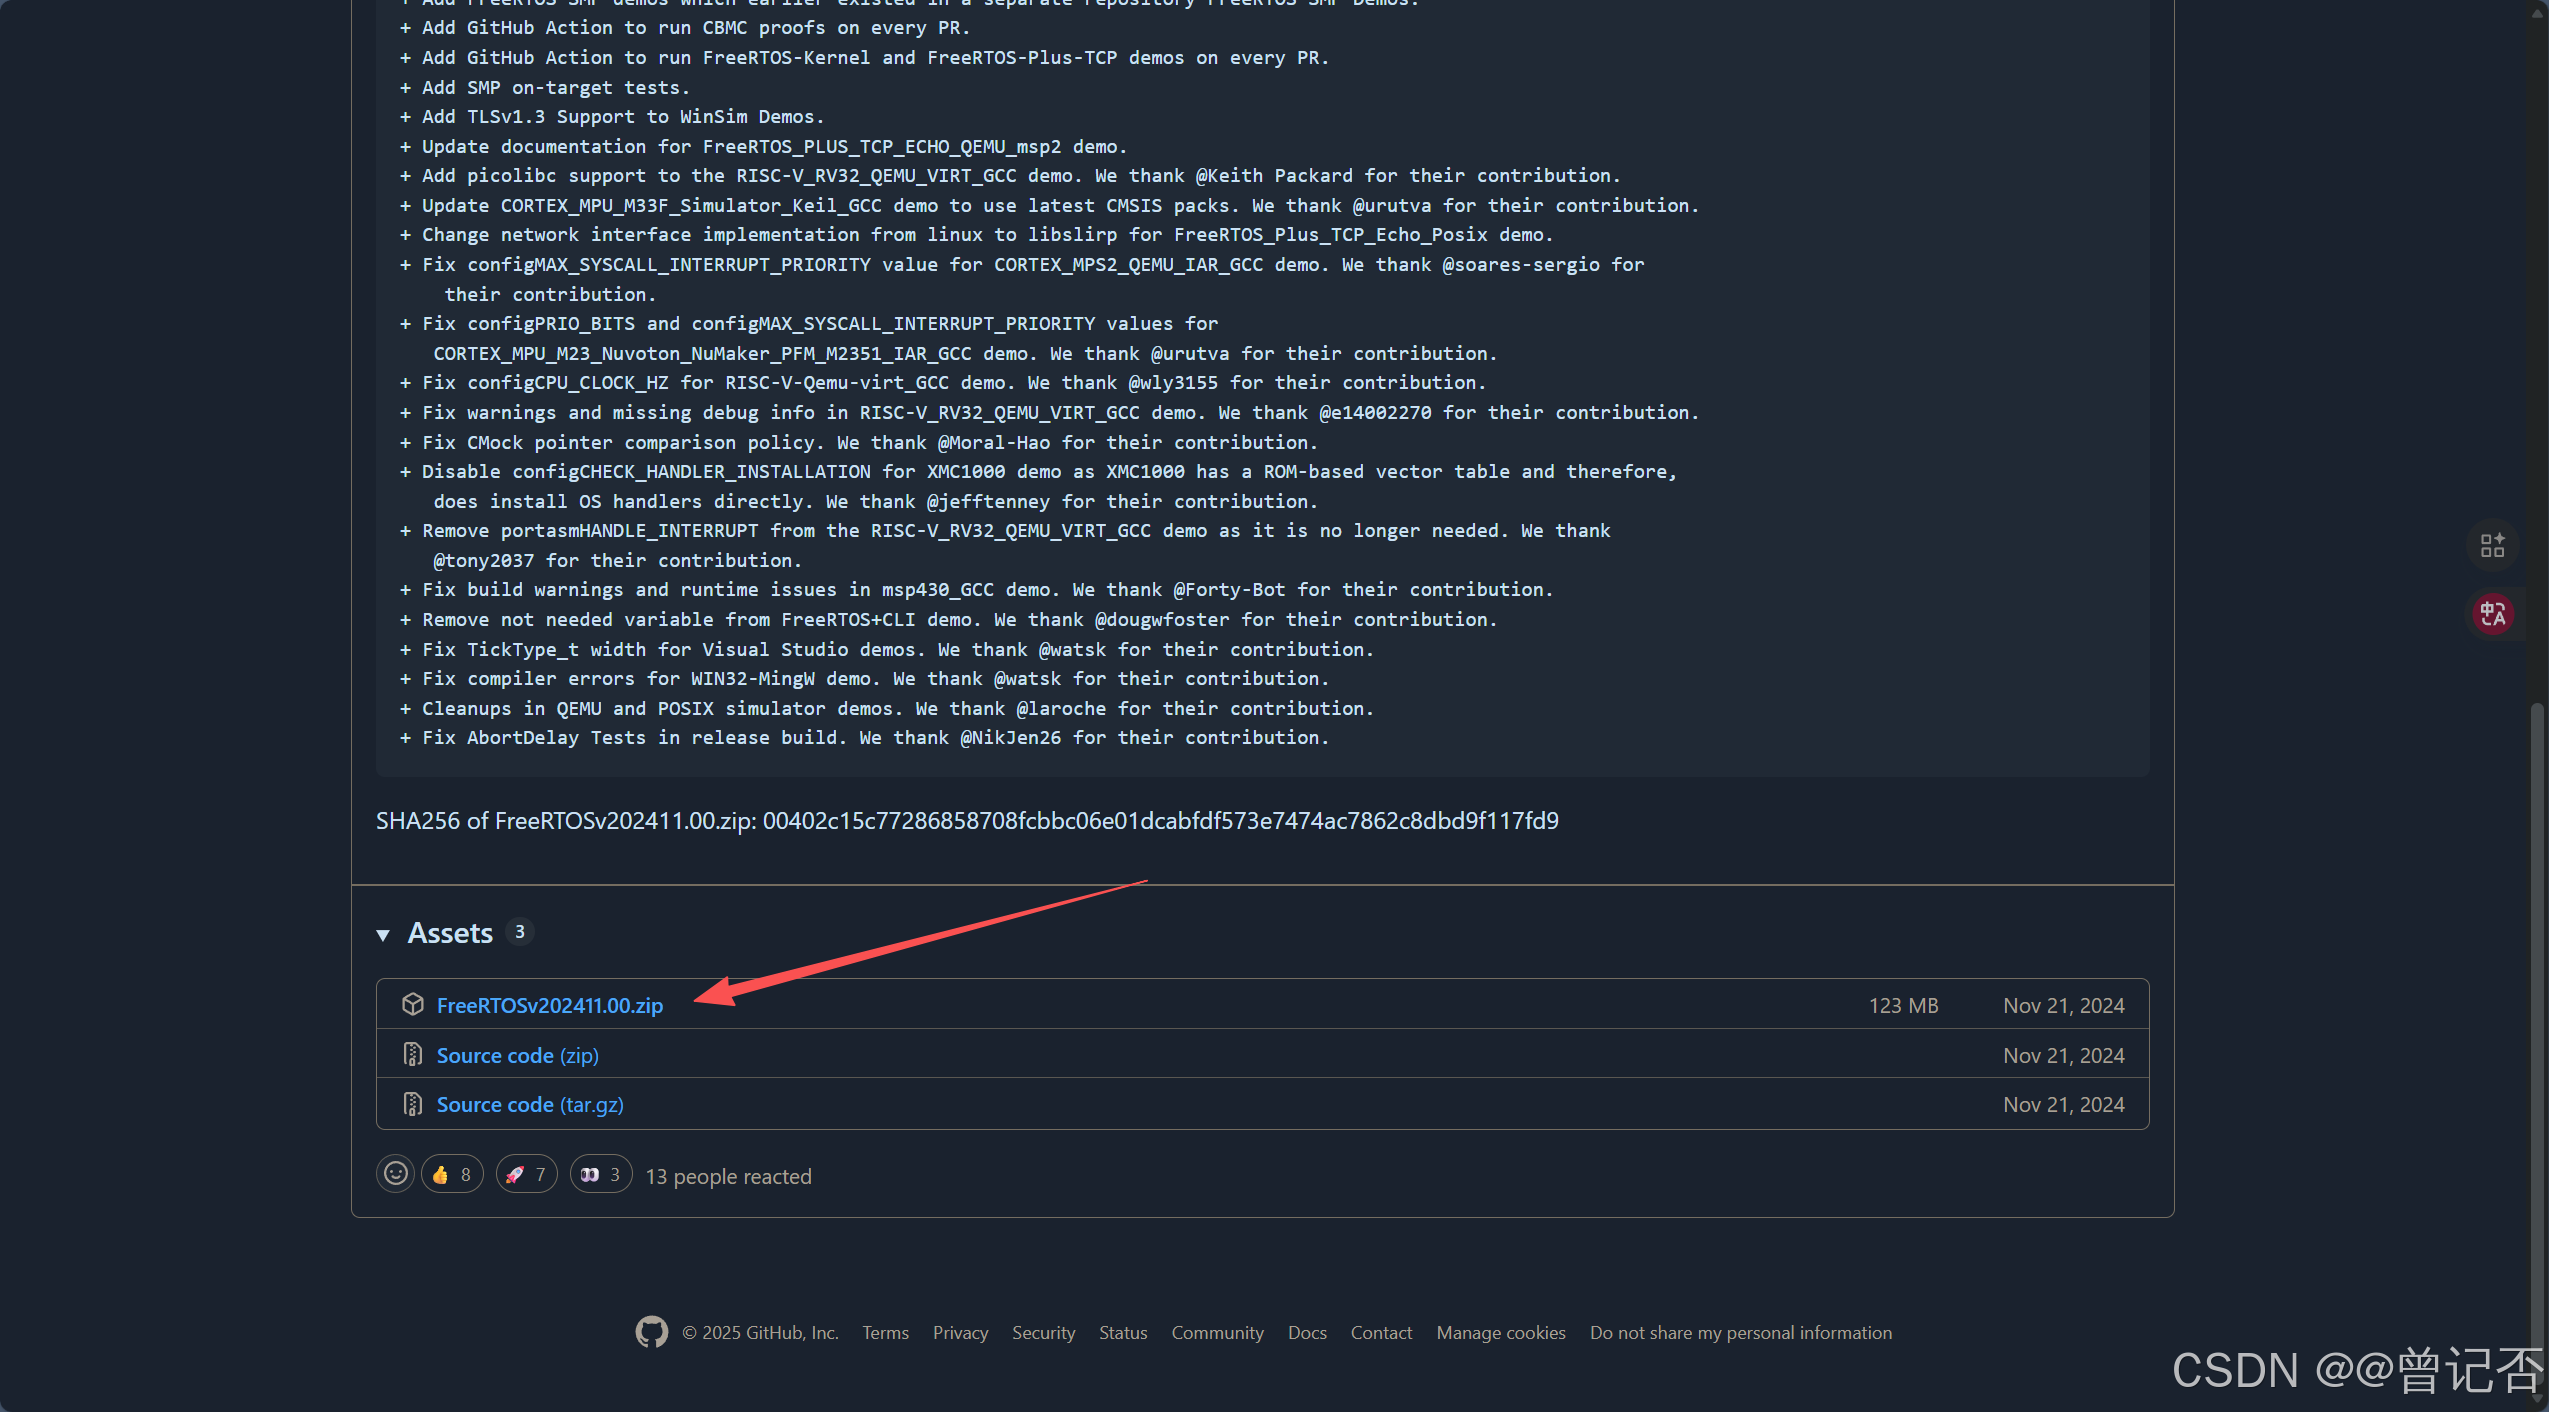
Task: Click the Nov 21, 2024 date for Source code (zip)
Action: (2063, 1055)
